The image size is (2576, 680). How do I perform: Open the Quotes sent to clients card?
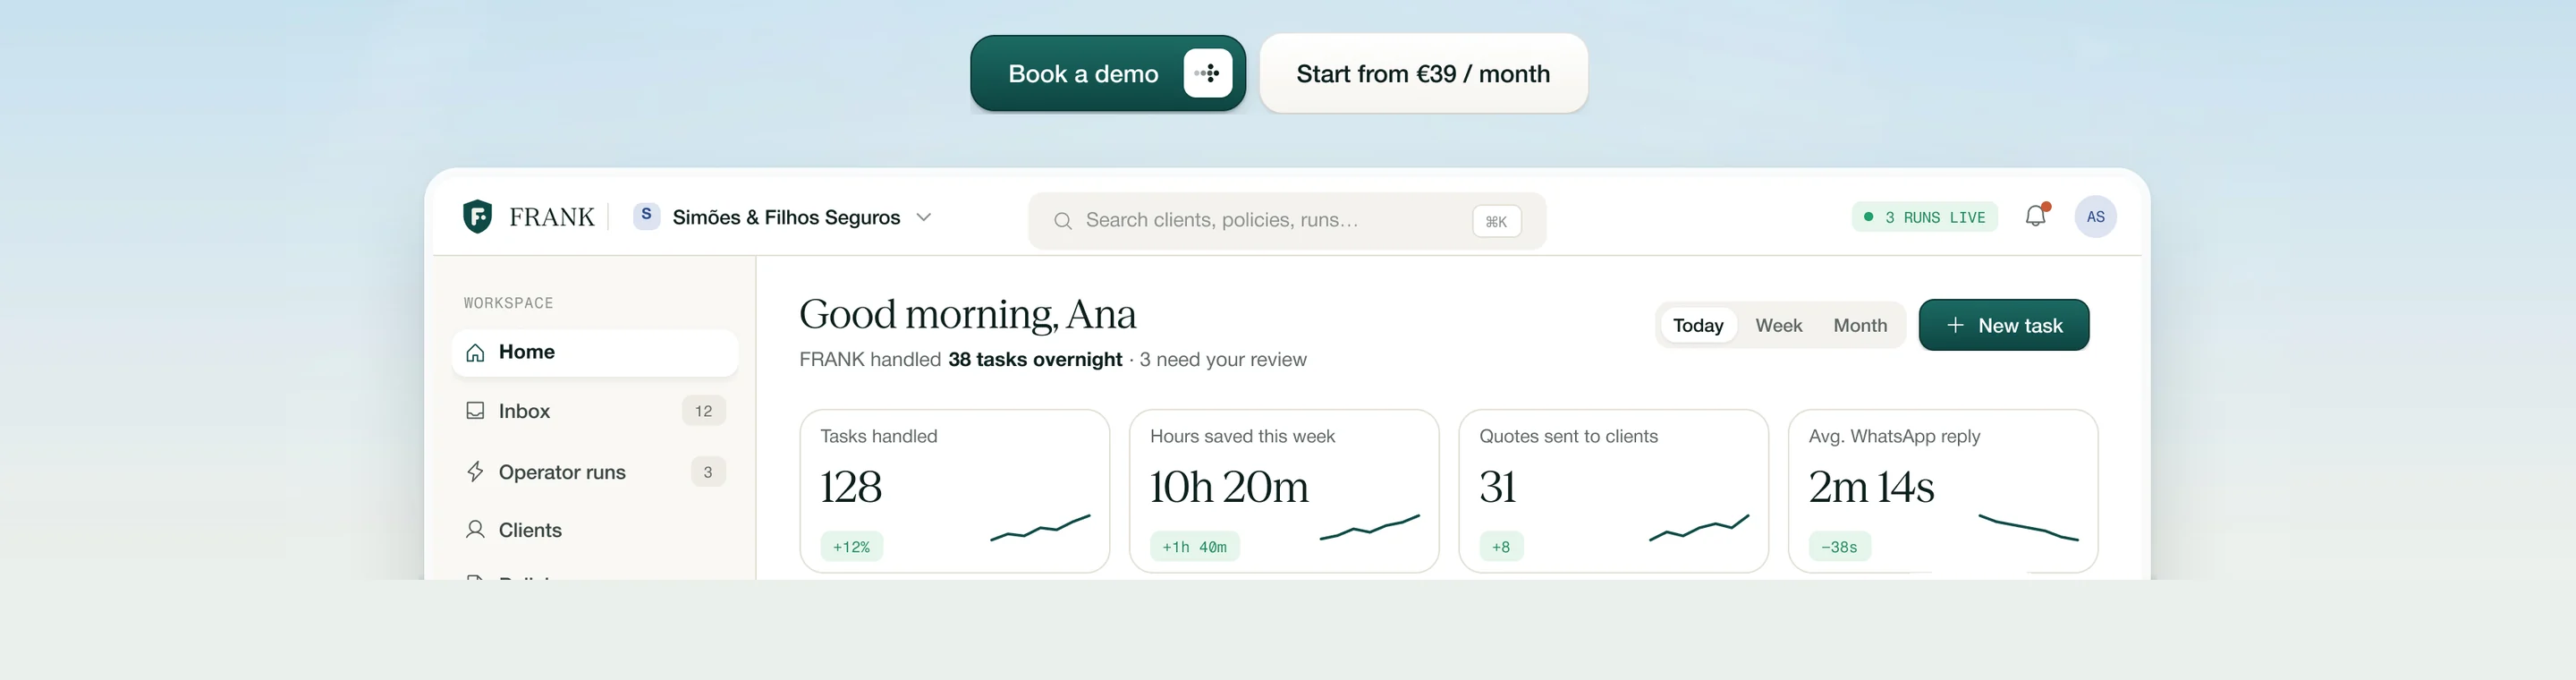(x=1614, y=491)
